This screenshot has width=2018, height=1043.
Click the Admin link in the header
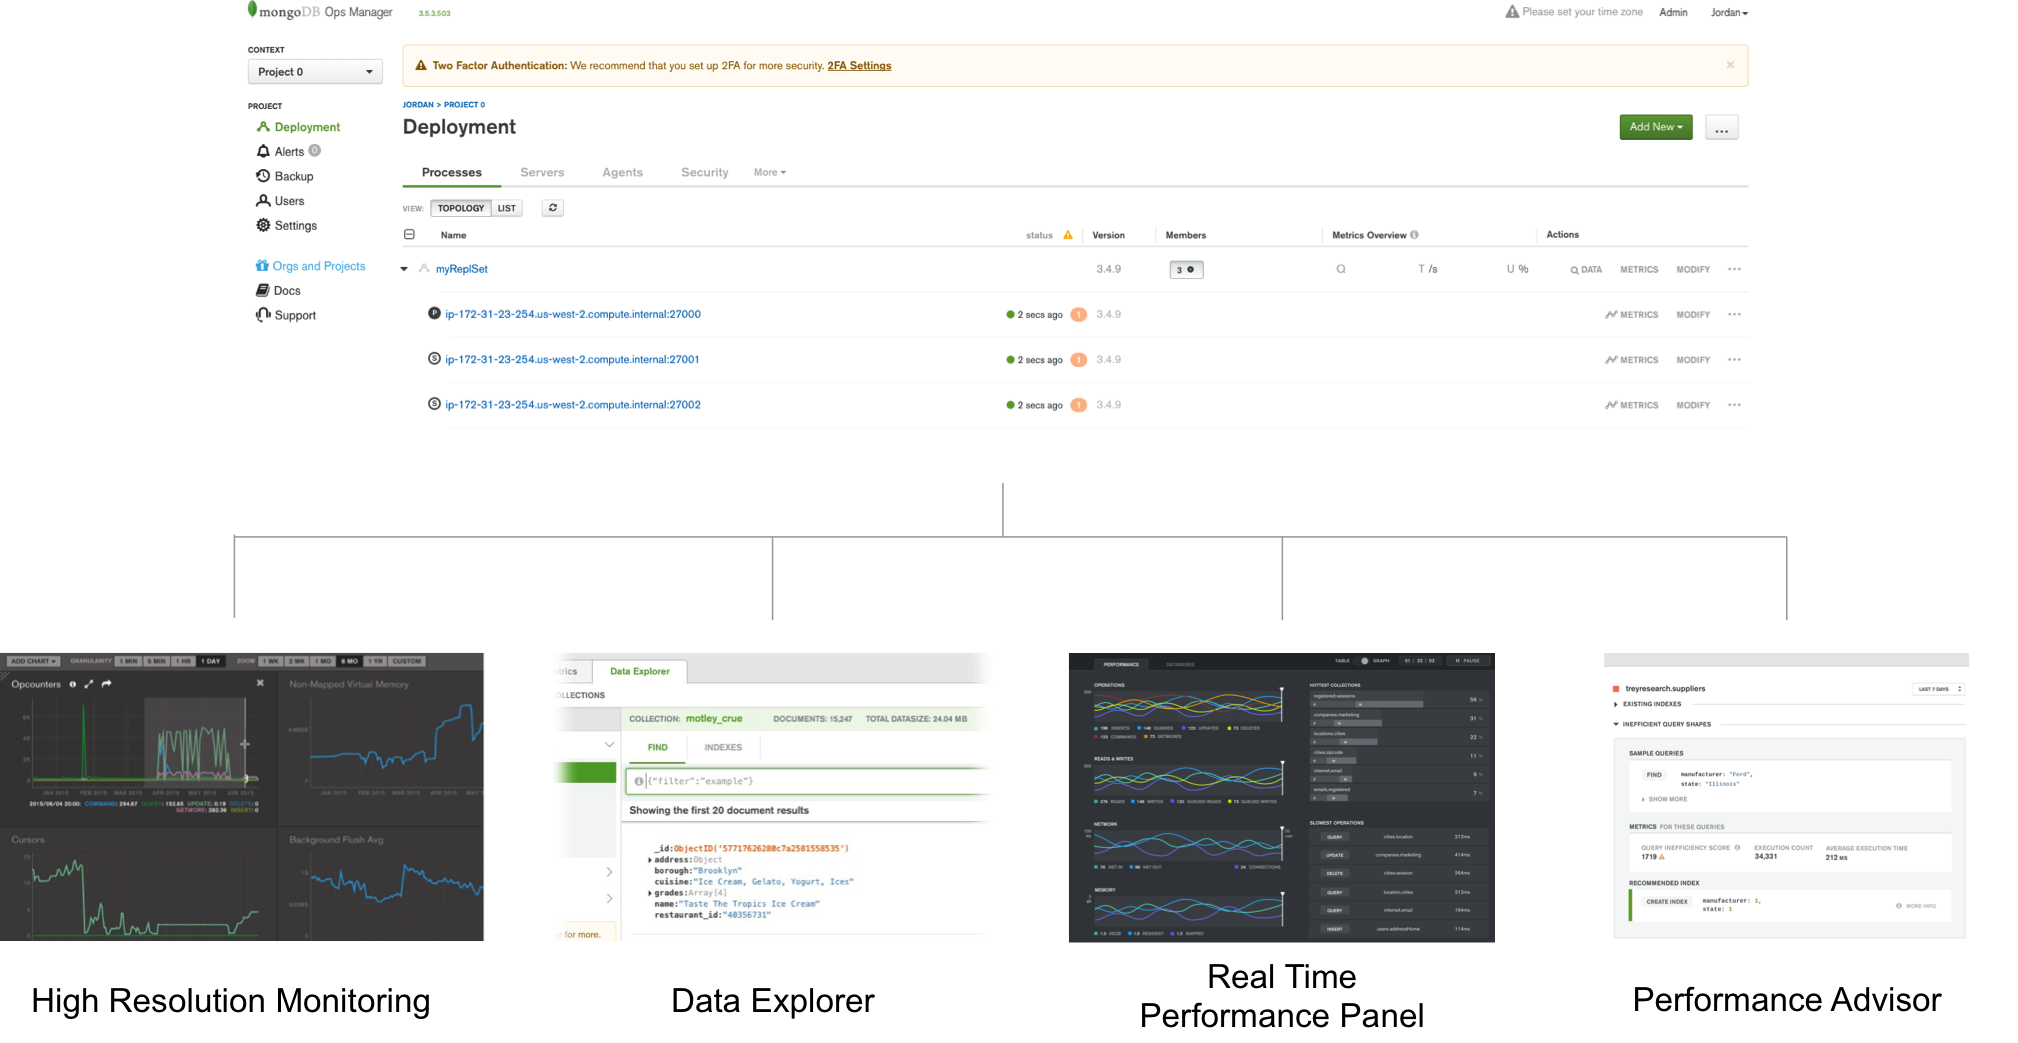click(1673, 13)
